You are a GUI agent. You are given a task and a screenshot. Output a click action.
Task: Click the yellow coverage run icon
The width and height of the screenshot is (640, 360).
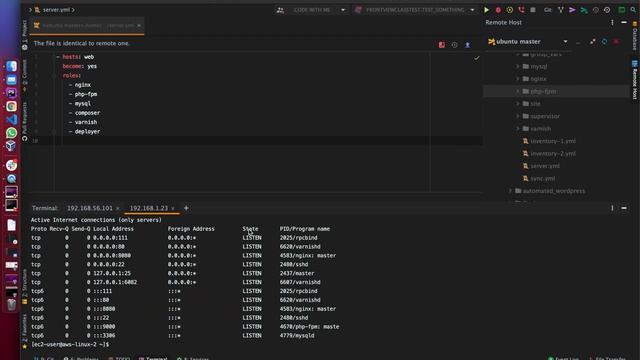pos(510,10)
